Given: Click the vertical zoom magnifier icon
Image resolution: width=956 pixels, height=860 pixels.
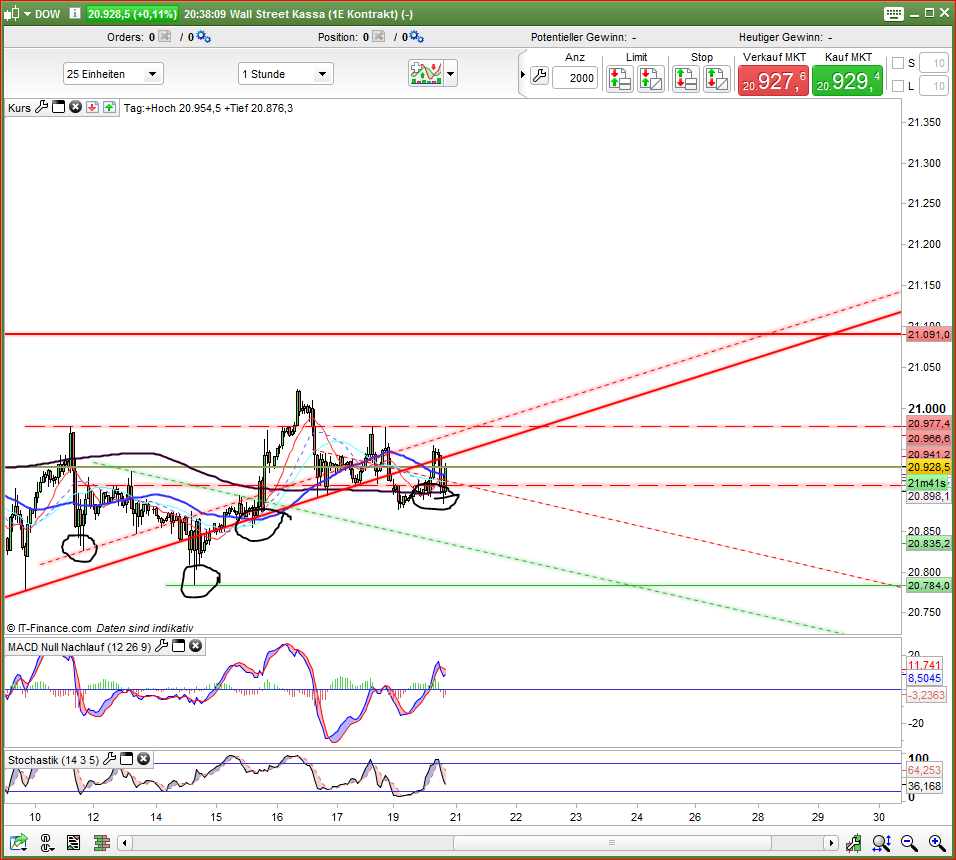Looking at the screenshot, I should tap(882, 843).
